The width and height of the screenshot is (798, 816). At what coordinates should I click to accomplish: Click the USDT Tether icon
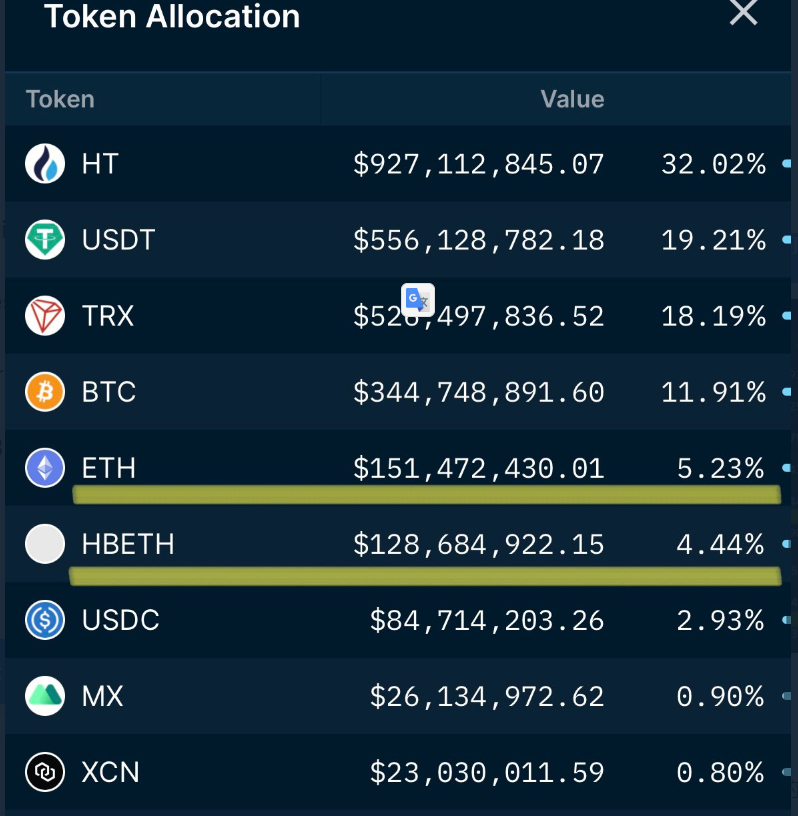coord(45,240)
